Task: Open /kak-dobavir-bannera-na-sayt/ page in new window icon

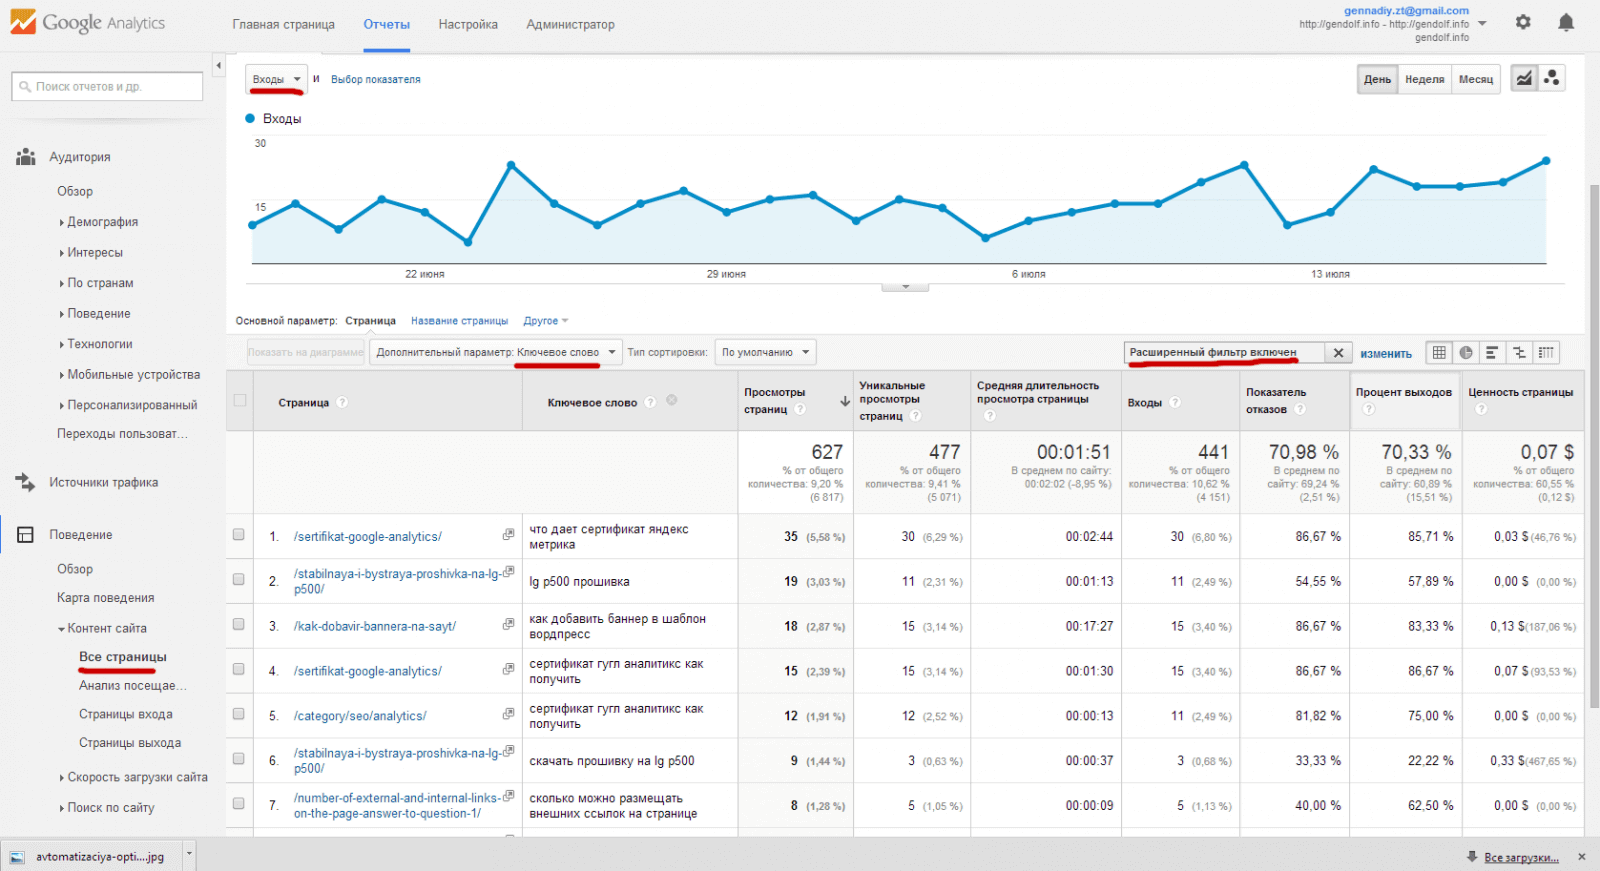Action: coord(508,625)
